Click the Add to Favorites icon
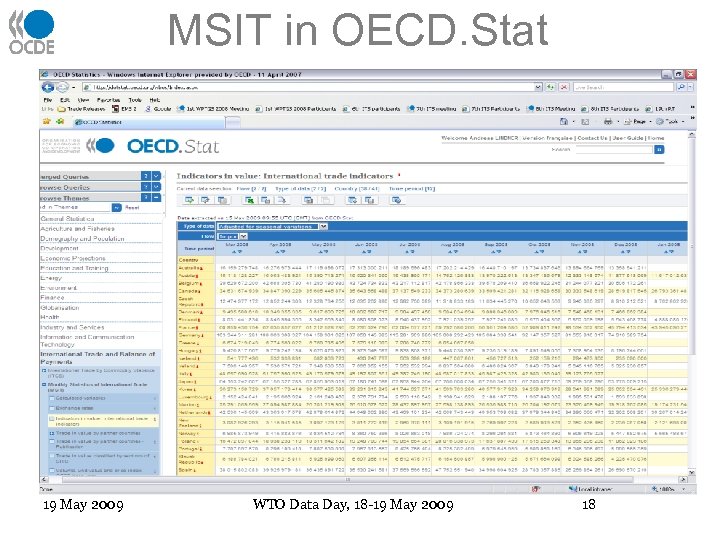The height and width of the screenshot is (540, 720). tap(60, 122)
